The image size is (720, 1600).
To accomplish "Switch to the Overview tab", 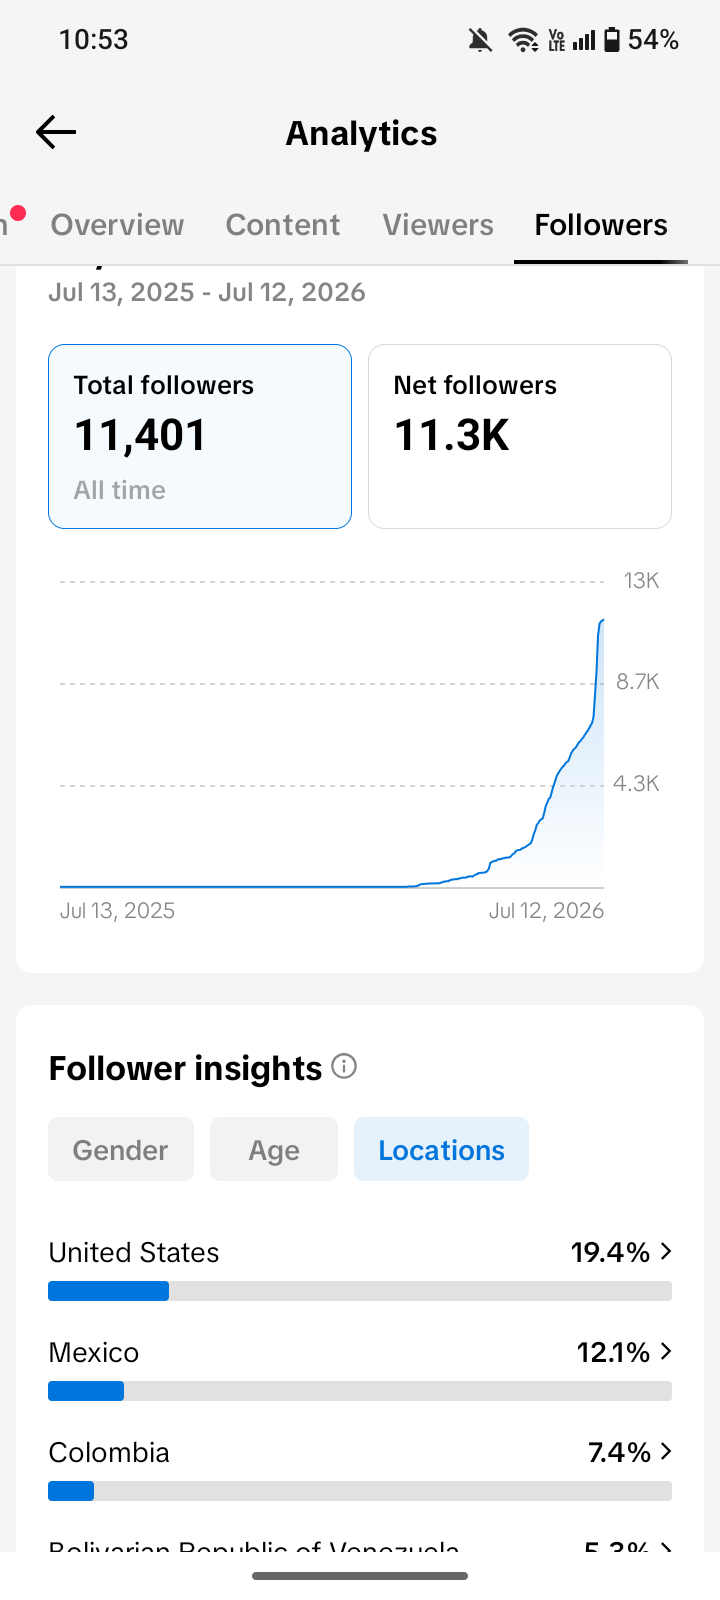I will tap(118, 224).
